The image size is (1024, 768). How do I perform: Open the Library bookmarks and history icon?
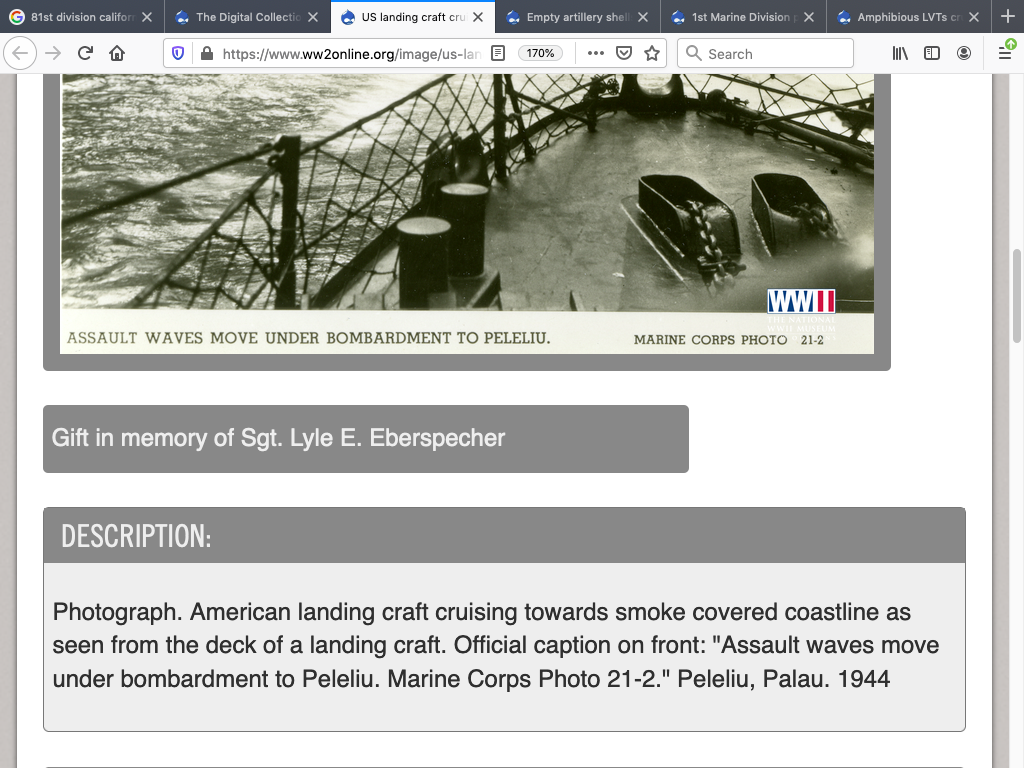click(900, 53)
